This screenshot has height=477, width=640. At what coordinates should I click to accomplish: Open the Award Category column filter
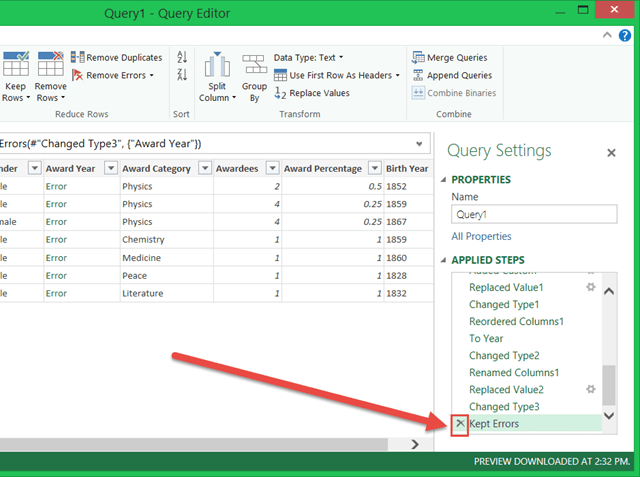pos(203,168)
